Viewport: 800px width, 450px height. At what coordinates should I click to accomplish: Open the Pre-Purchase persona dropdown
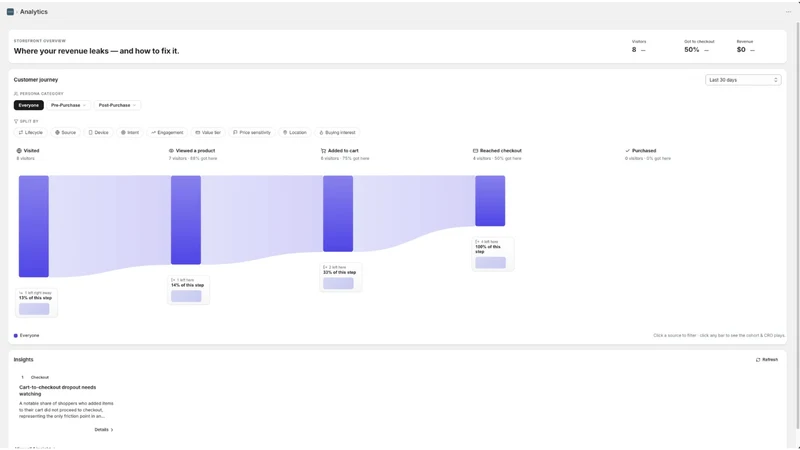click(x=68, y=105)
